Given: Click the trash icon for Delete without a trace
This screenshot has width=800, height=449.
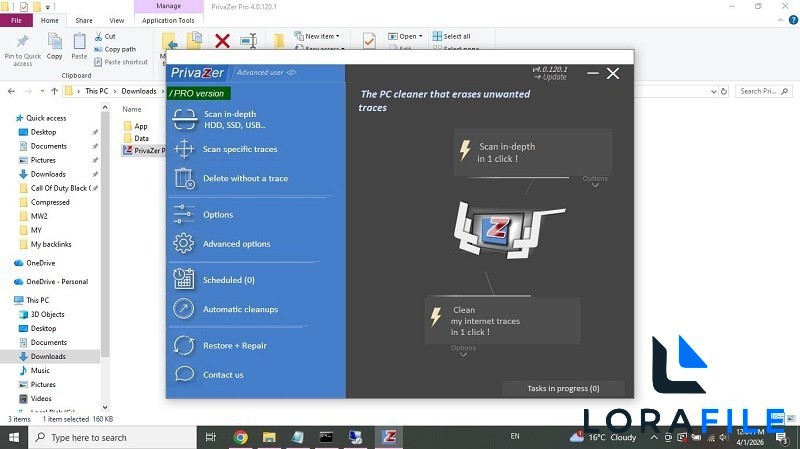Looking at the screenshot, I should pos(184,179).
